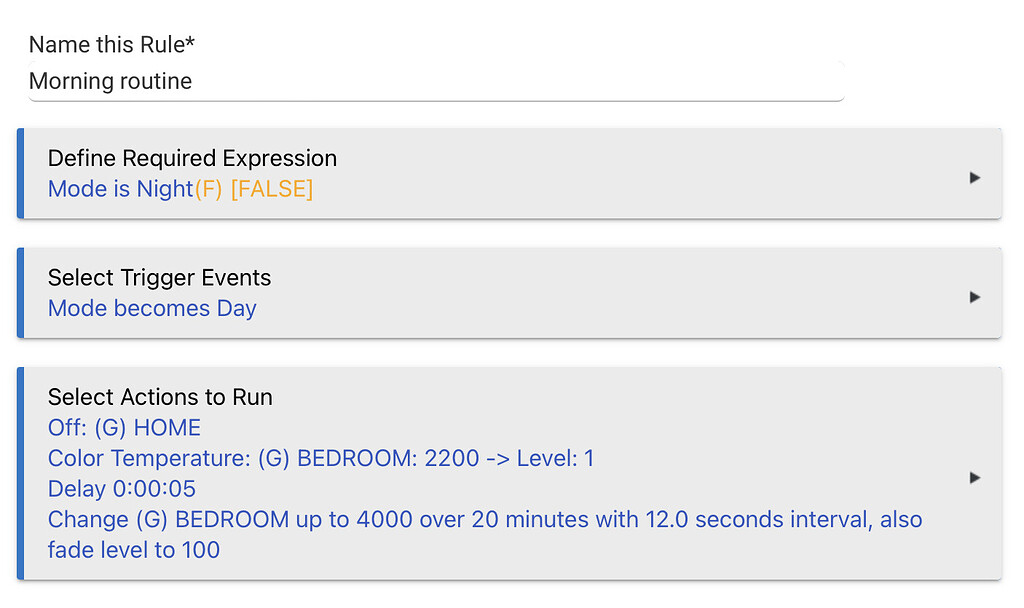This screenshot has width=1024, height=608.
Task: Click the blue bar beside Select Trigger Events
Action: [x=20, y=292]
